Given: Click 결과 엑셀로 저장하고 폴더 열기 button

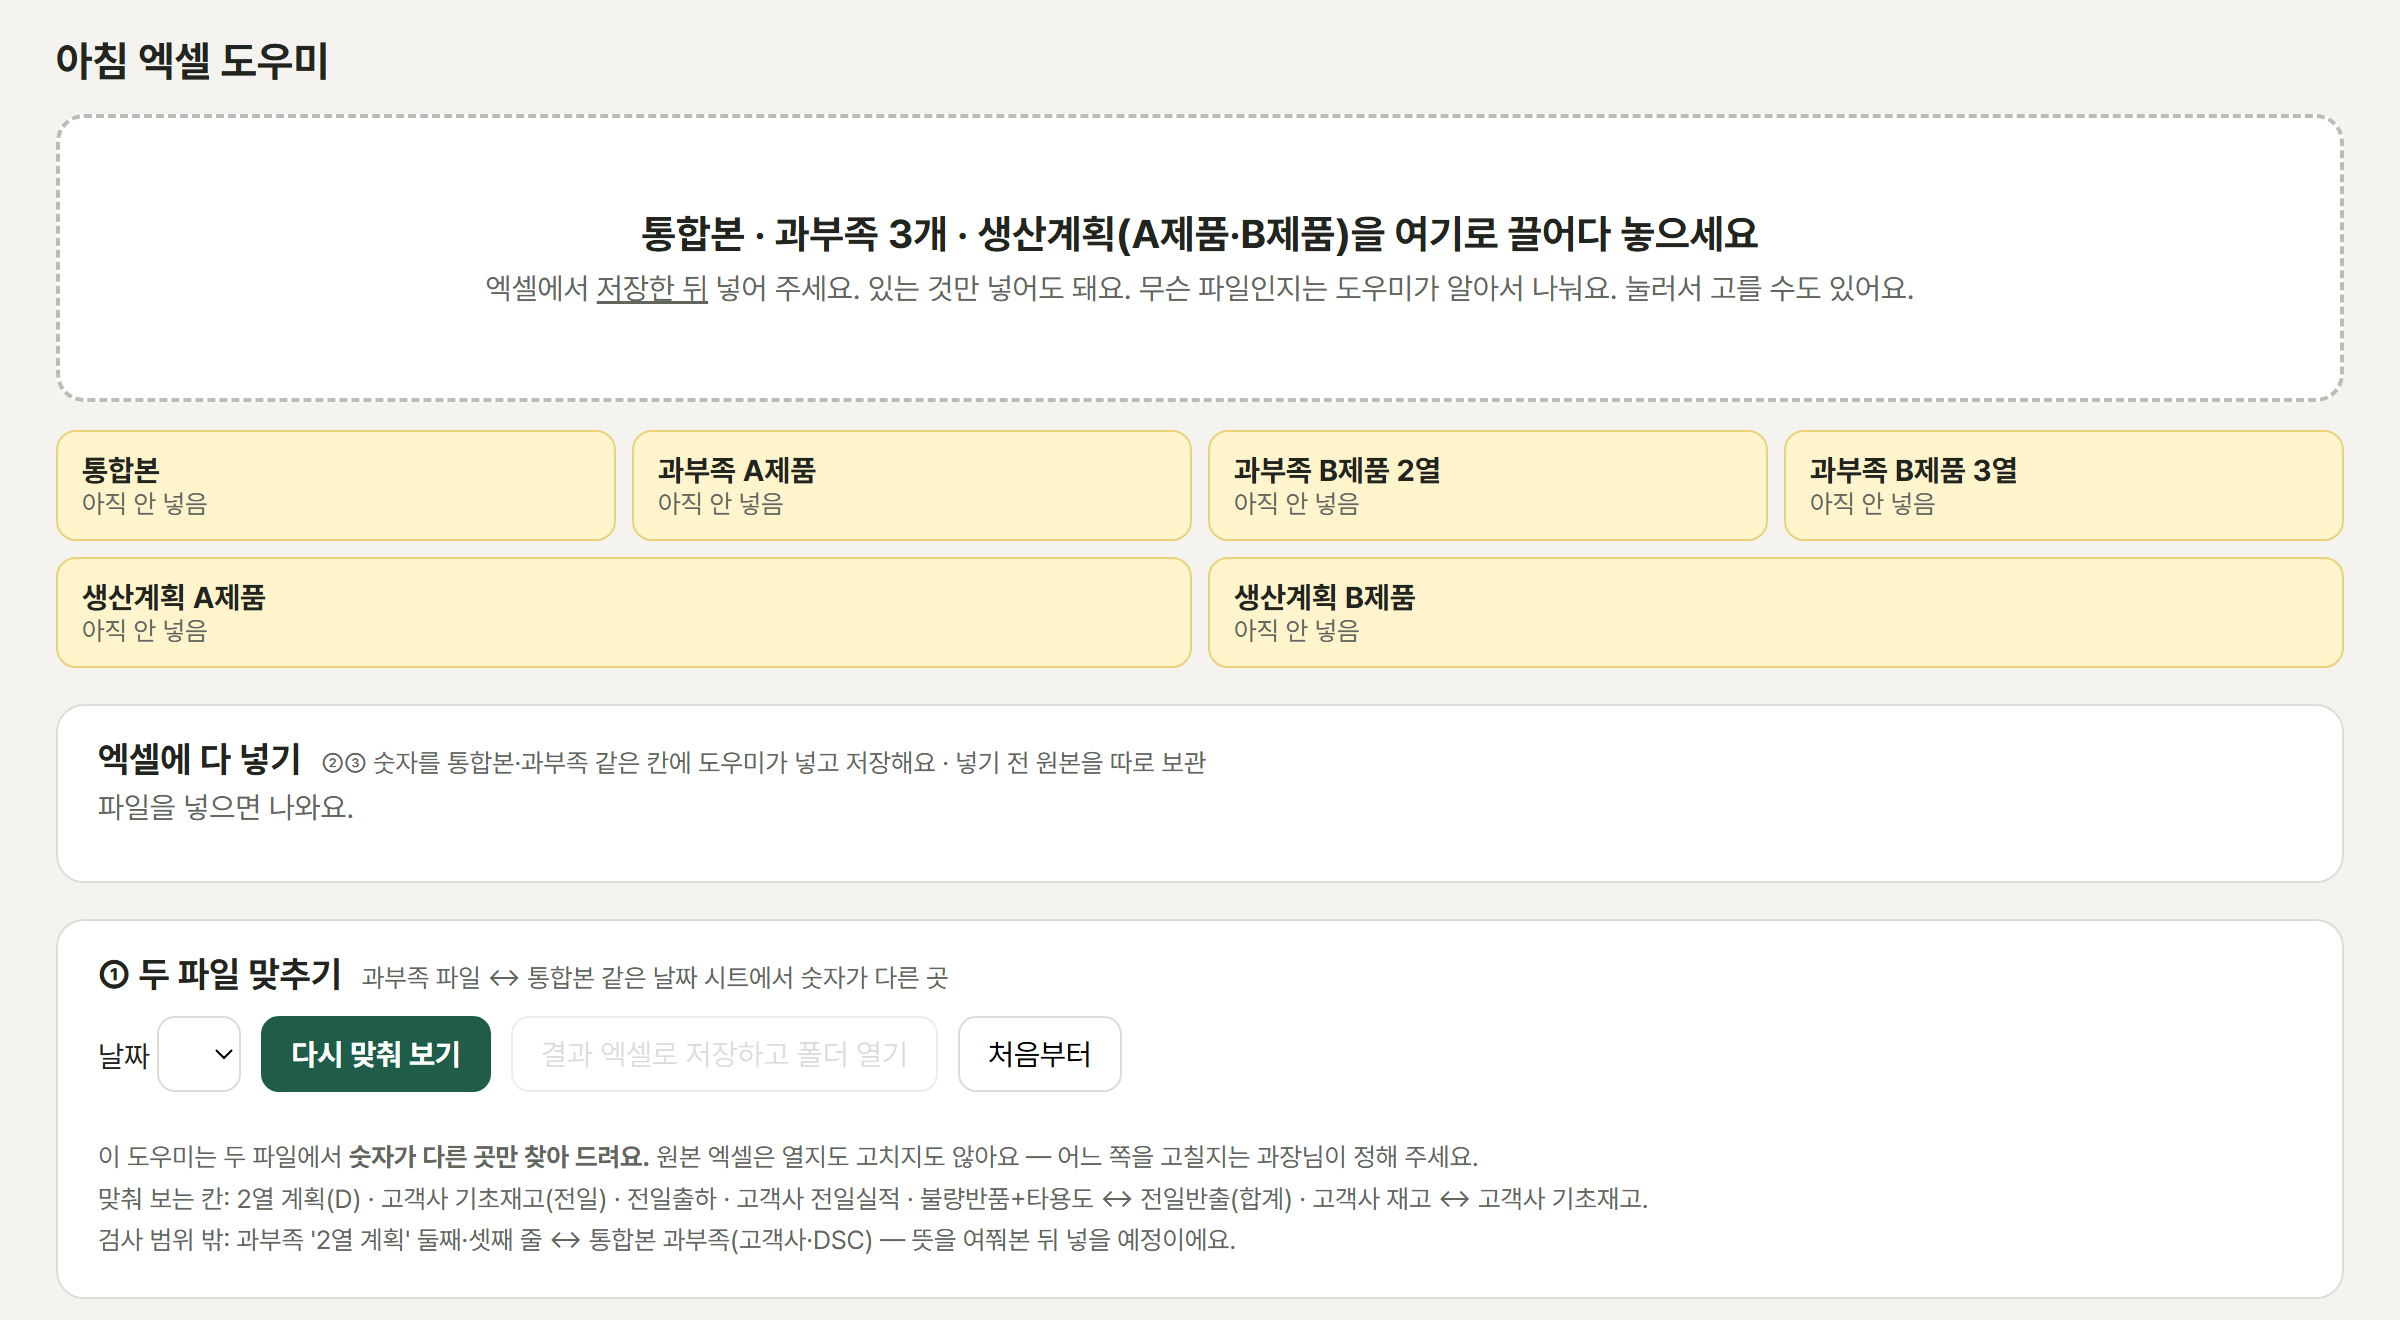Looking at the screenshot, I should coord(724,1054).
